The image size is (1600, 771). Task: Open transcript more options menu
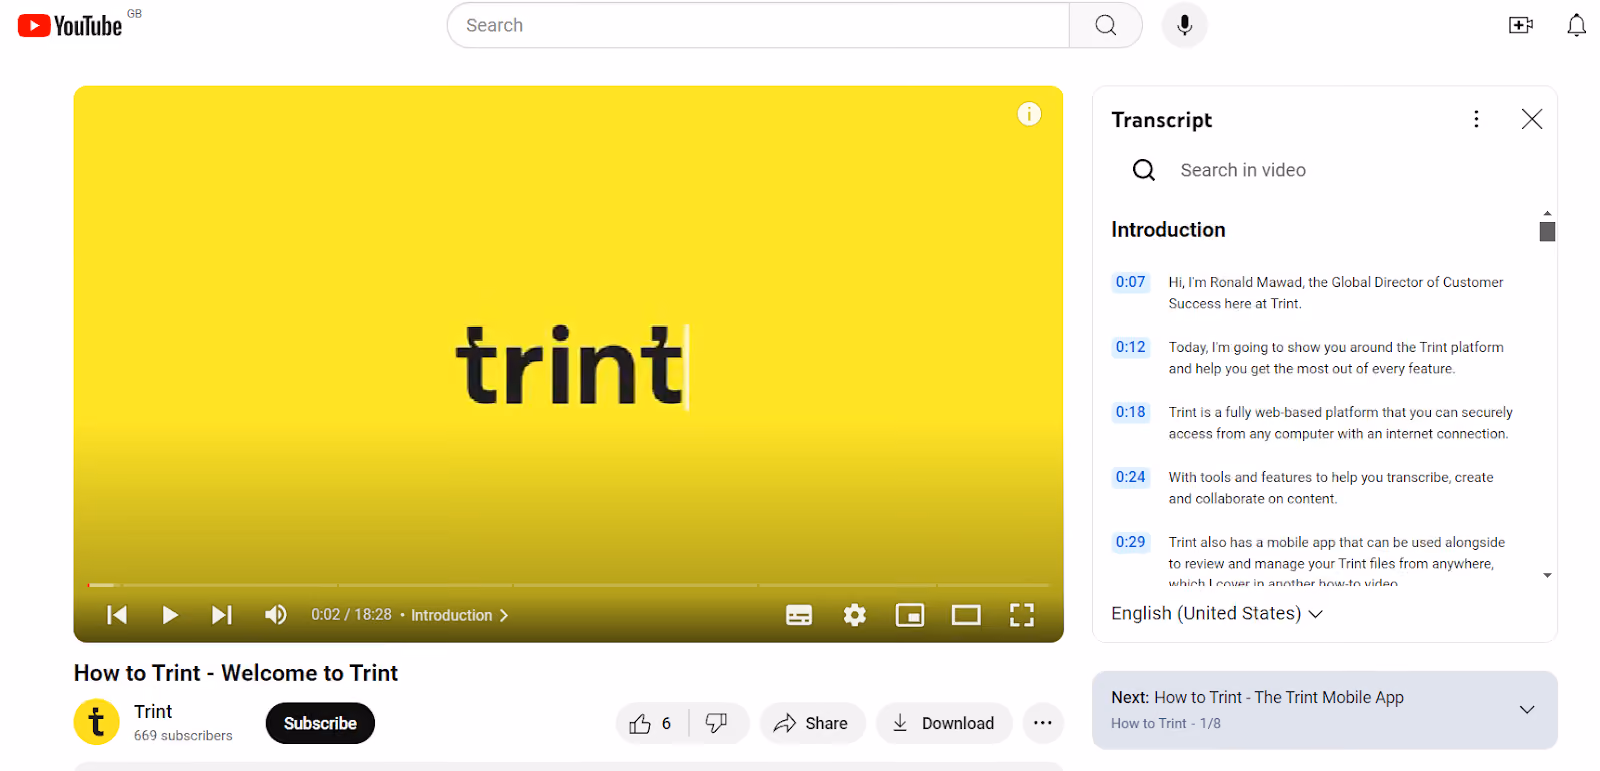point(1476,119)
